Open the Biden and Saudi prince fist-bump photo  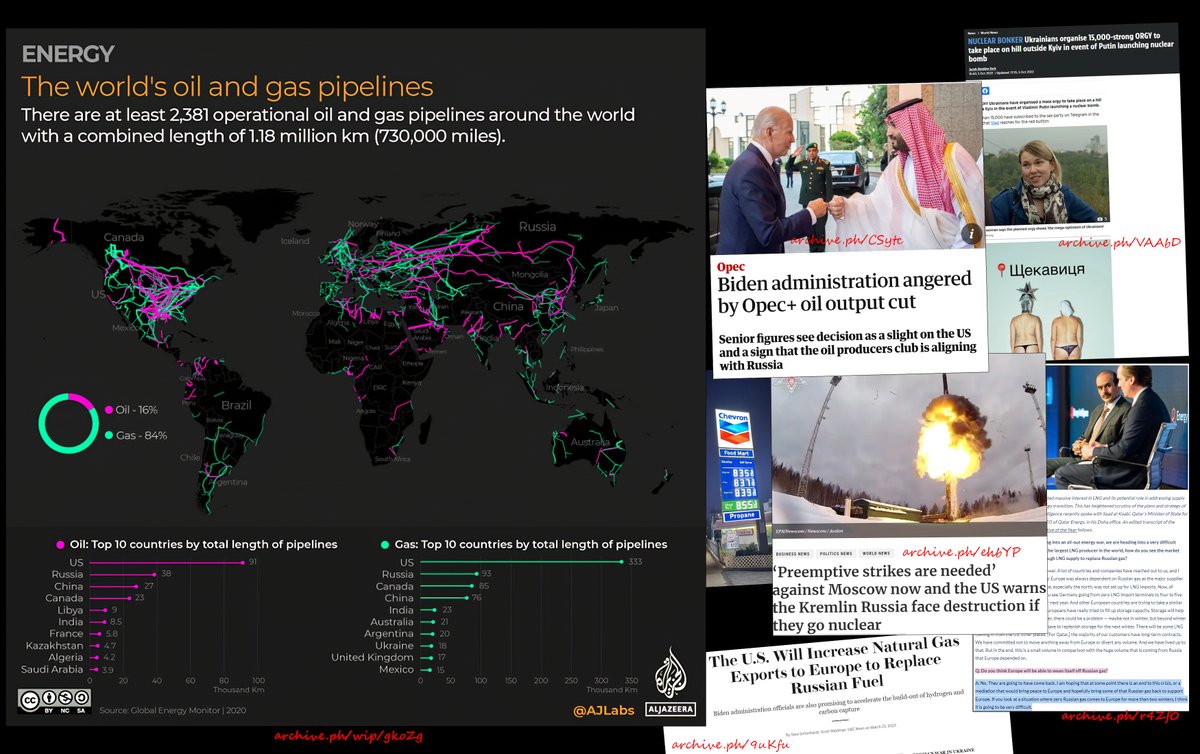click(840, 165)
